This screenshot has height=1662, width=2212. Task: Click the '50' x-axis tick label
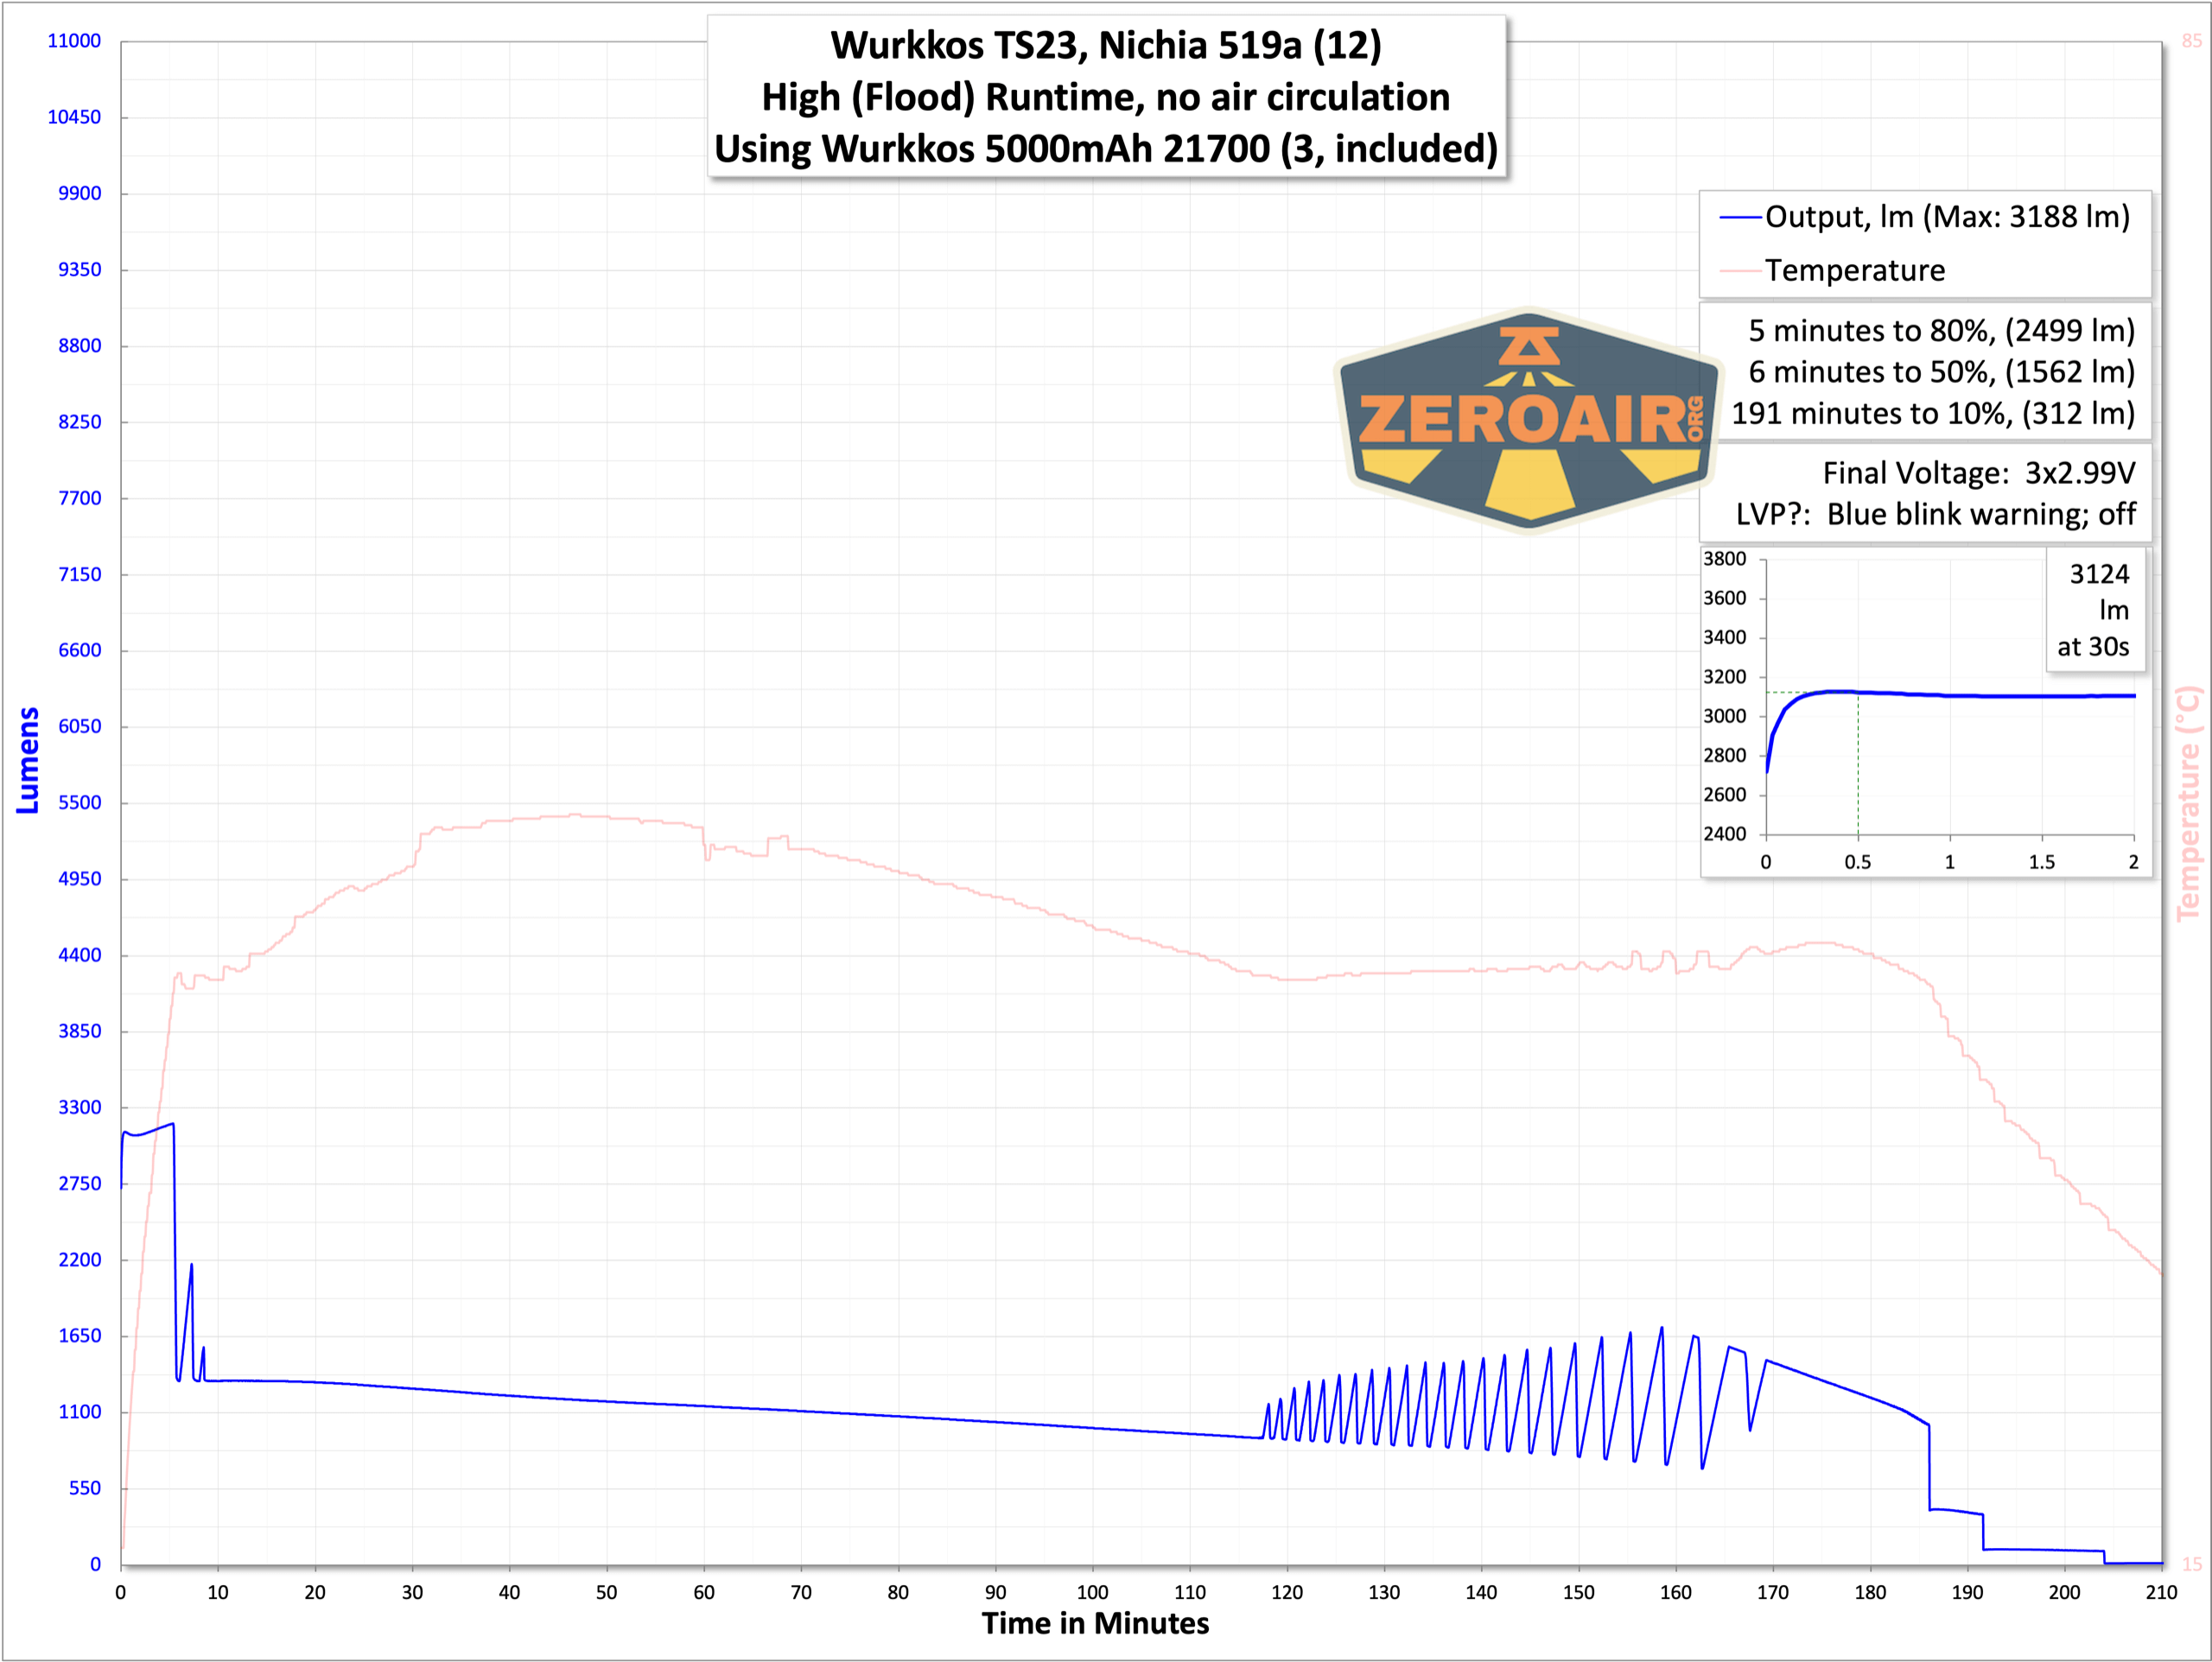pos(607,1592)
